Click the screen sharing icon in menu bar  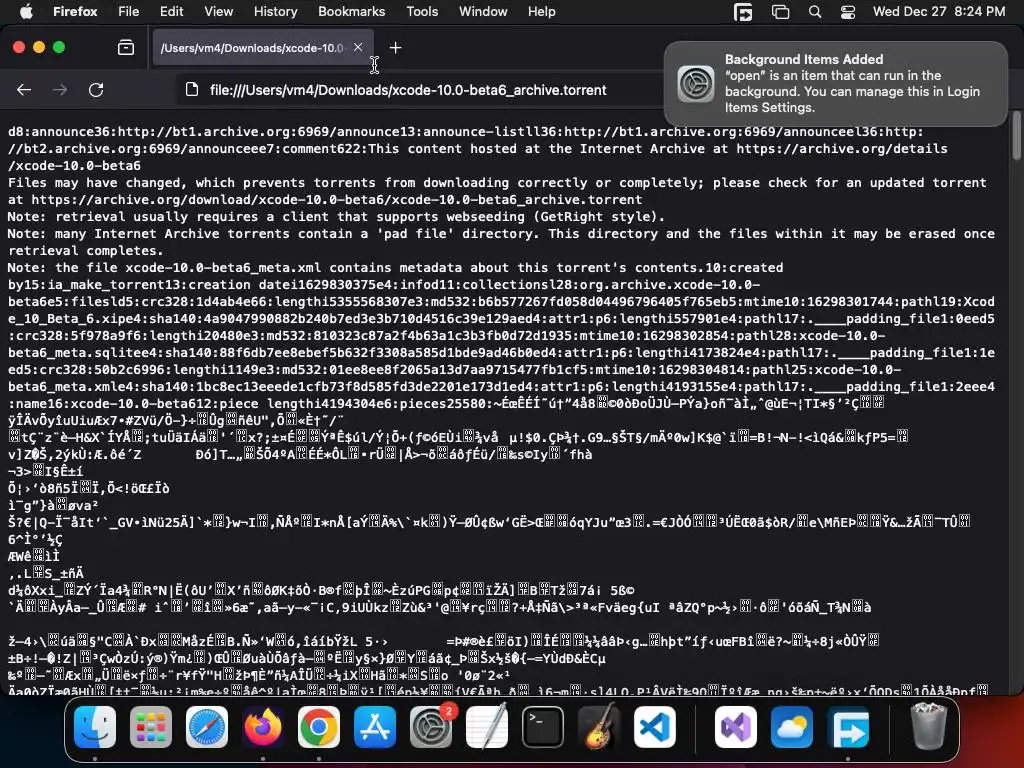pyautogui.click(x=743, y=12)
